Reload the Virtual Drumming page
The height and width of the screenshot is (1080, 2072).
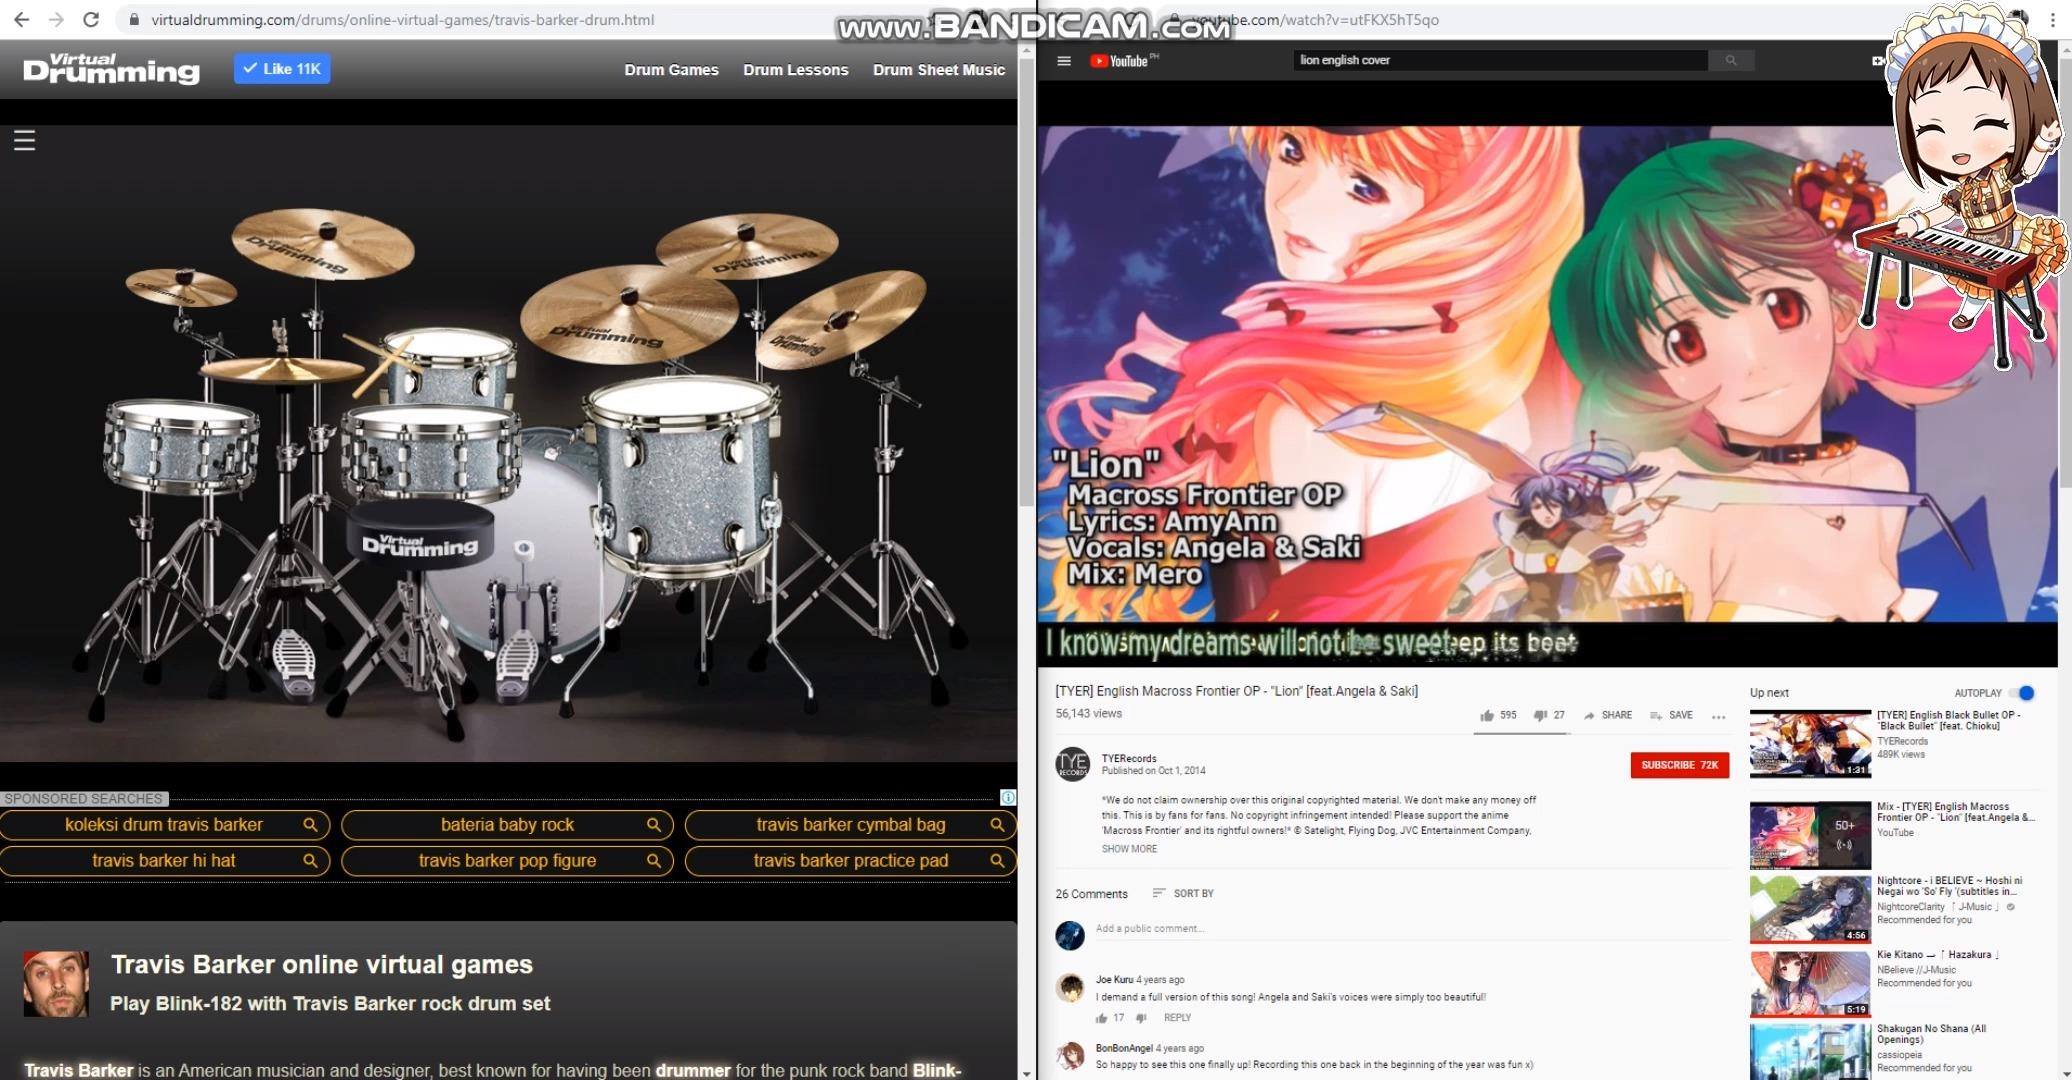(x=90, y=20)
